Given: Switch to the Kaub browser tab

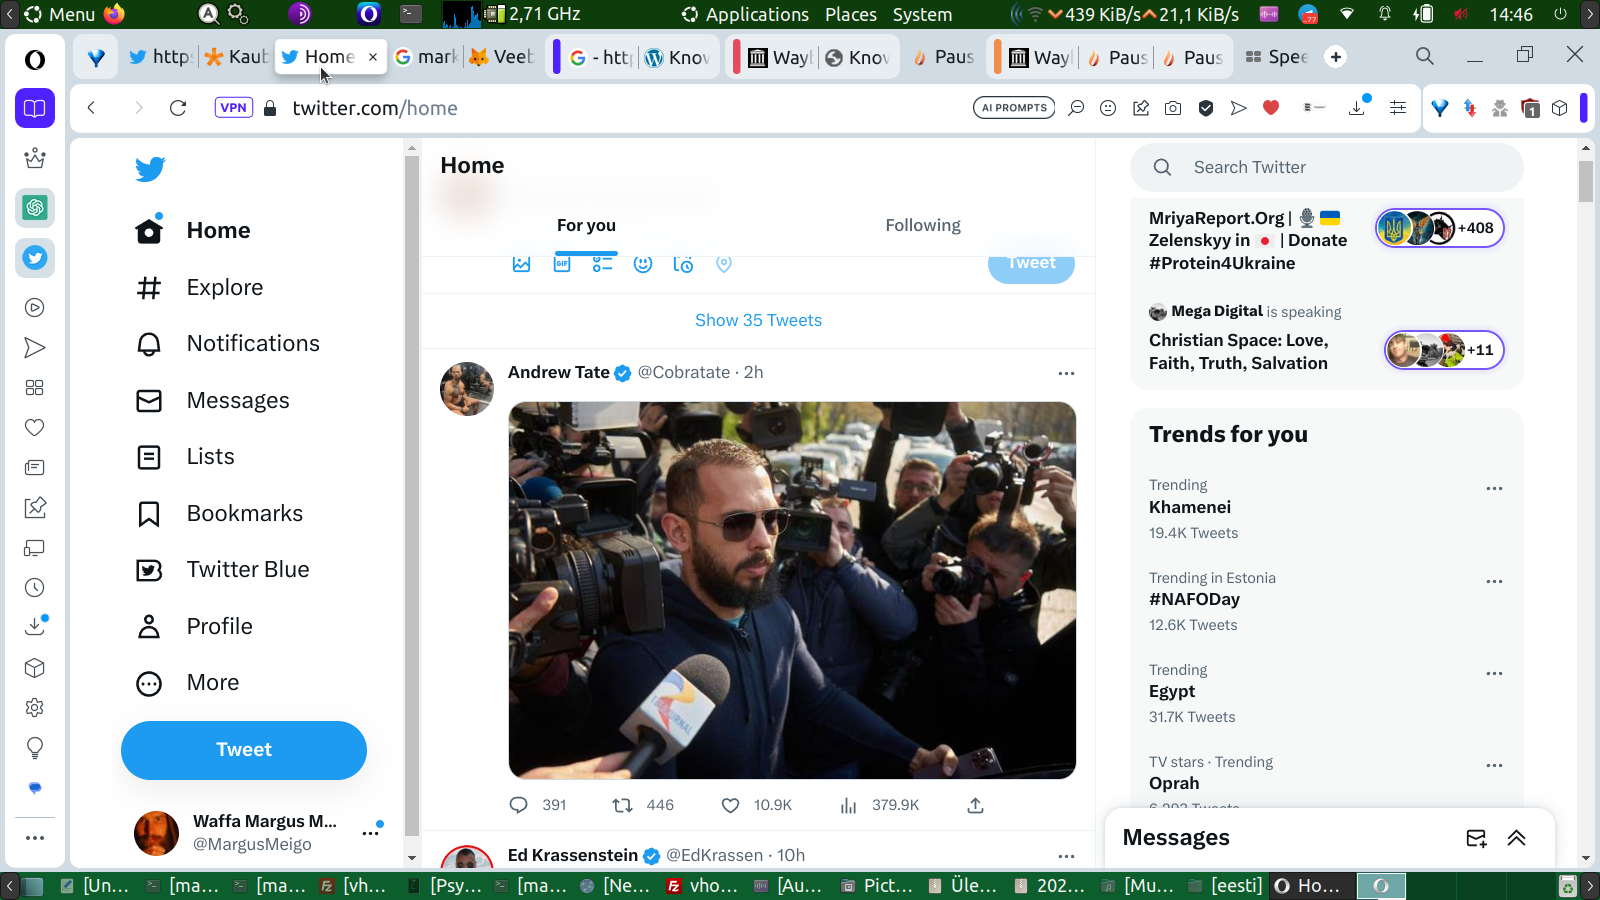Looking at the screenshot, I should [x=236, y=57].
